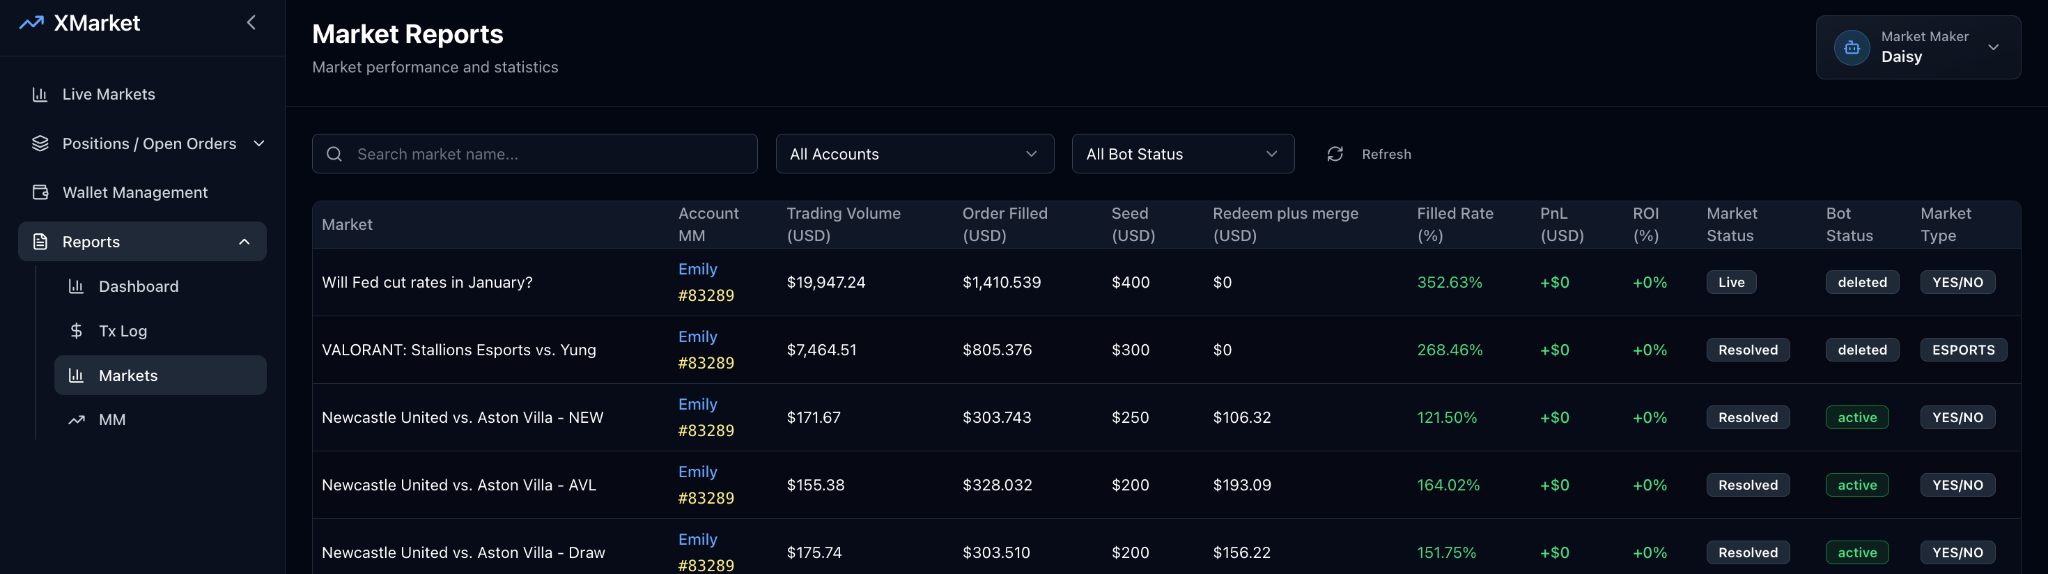
Task: Click the Tx Log dollar icon
Action: 76,331
